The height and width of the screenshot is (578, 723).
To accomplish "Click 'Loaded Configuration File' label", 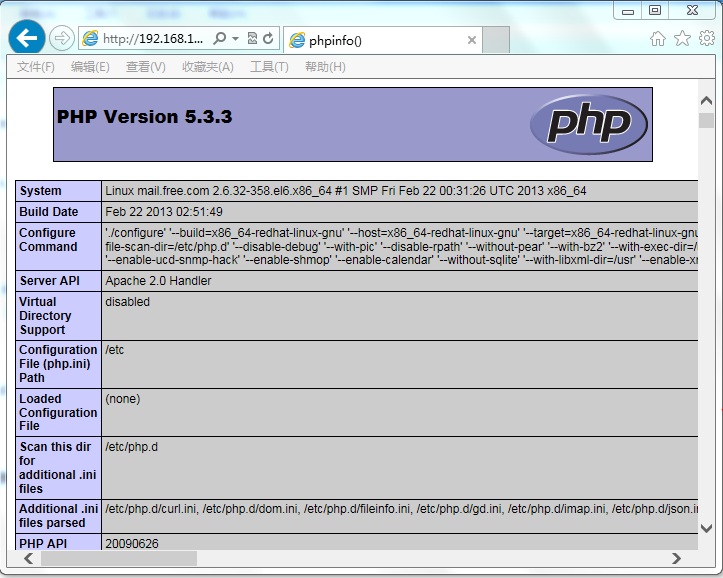I will 58,412.
